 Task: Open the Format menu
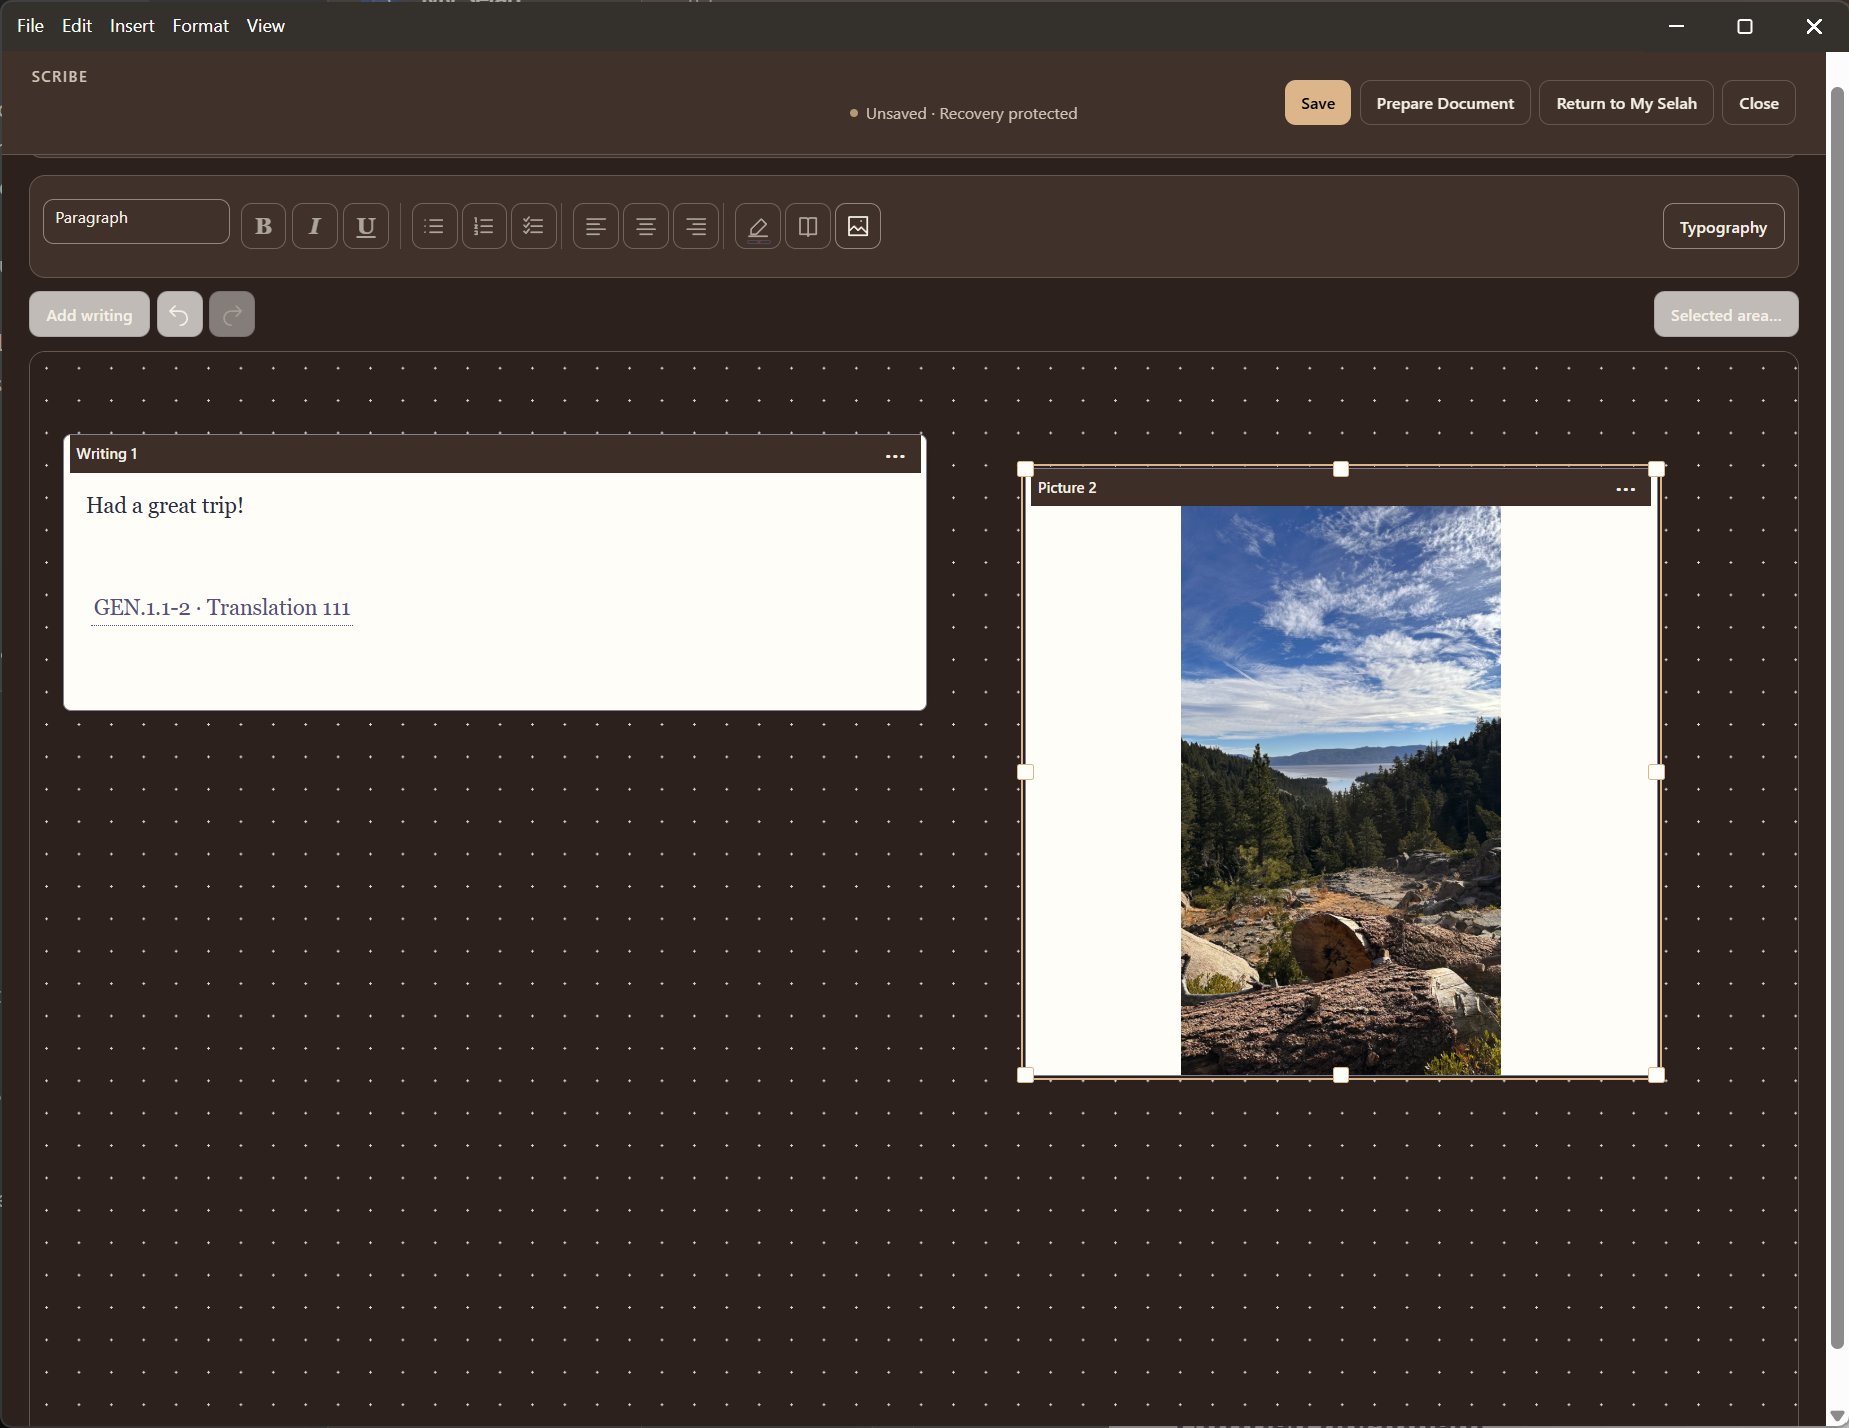click(201, 26)
